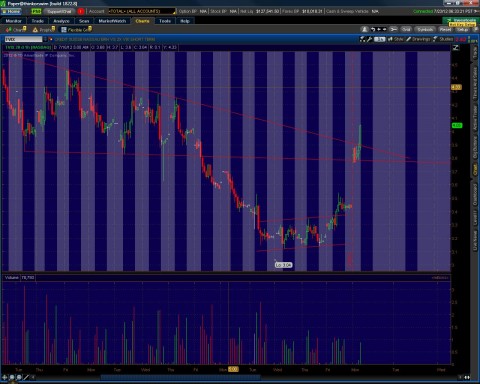
Task: Open the Charts sub-tab
Action: tap(16, 30)
